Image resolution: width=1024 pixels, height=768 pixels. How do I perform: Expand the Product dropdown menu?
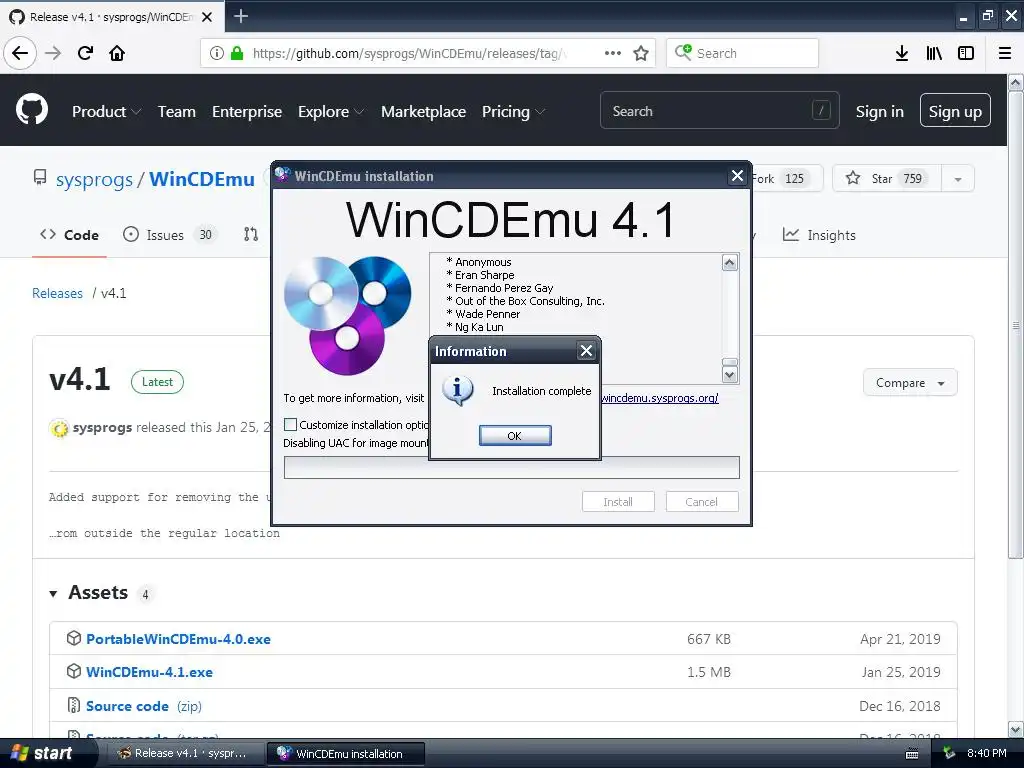click(106, 112)
